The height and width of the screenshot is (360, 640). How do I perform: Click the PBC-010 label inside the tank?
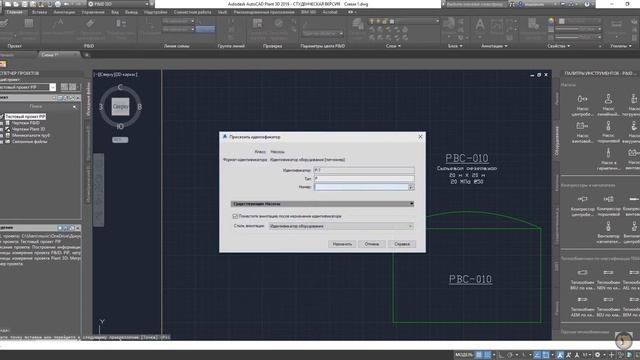(x=470, y=279)
